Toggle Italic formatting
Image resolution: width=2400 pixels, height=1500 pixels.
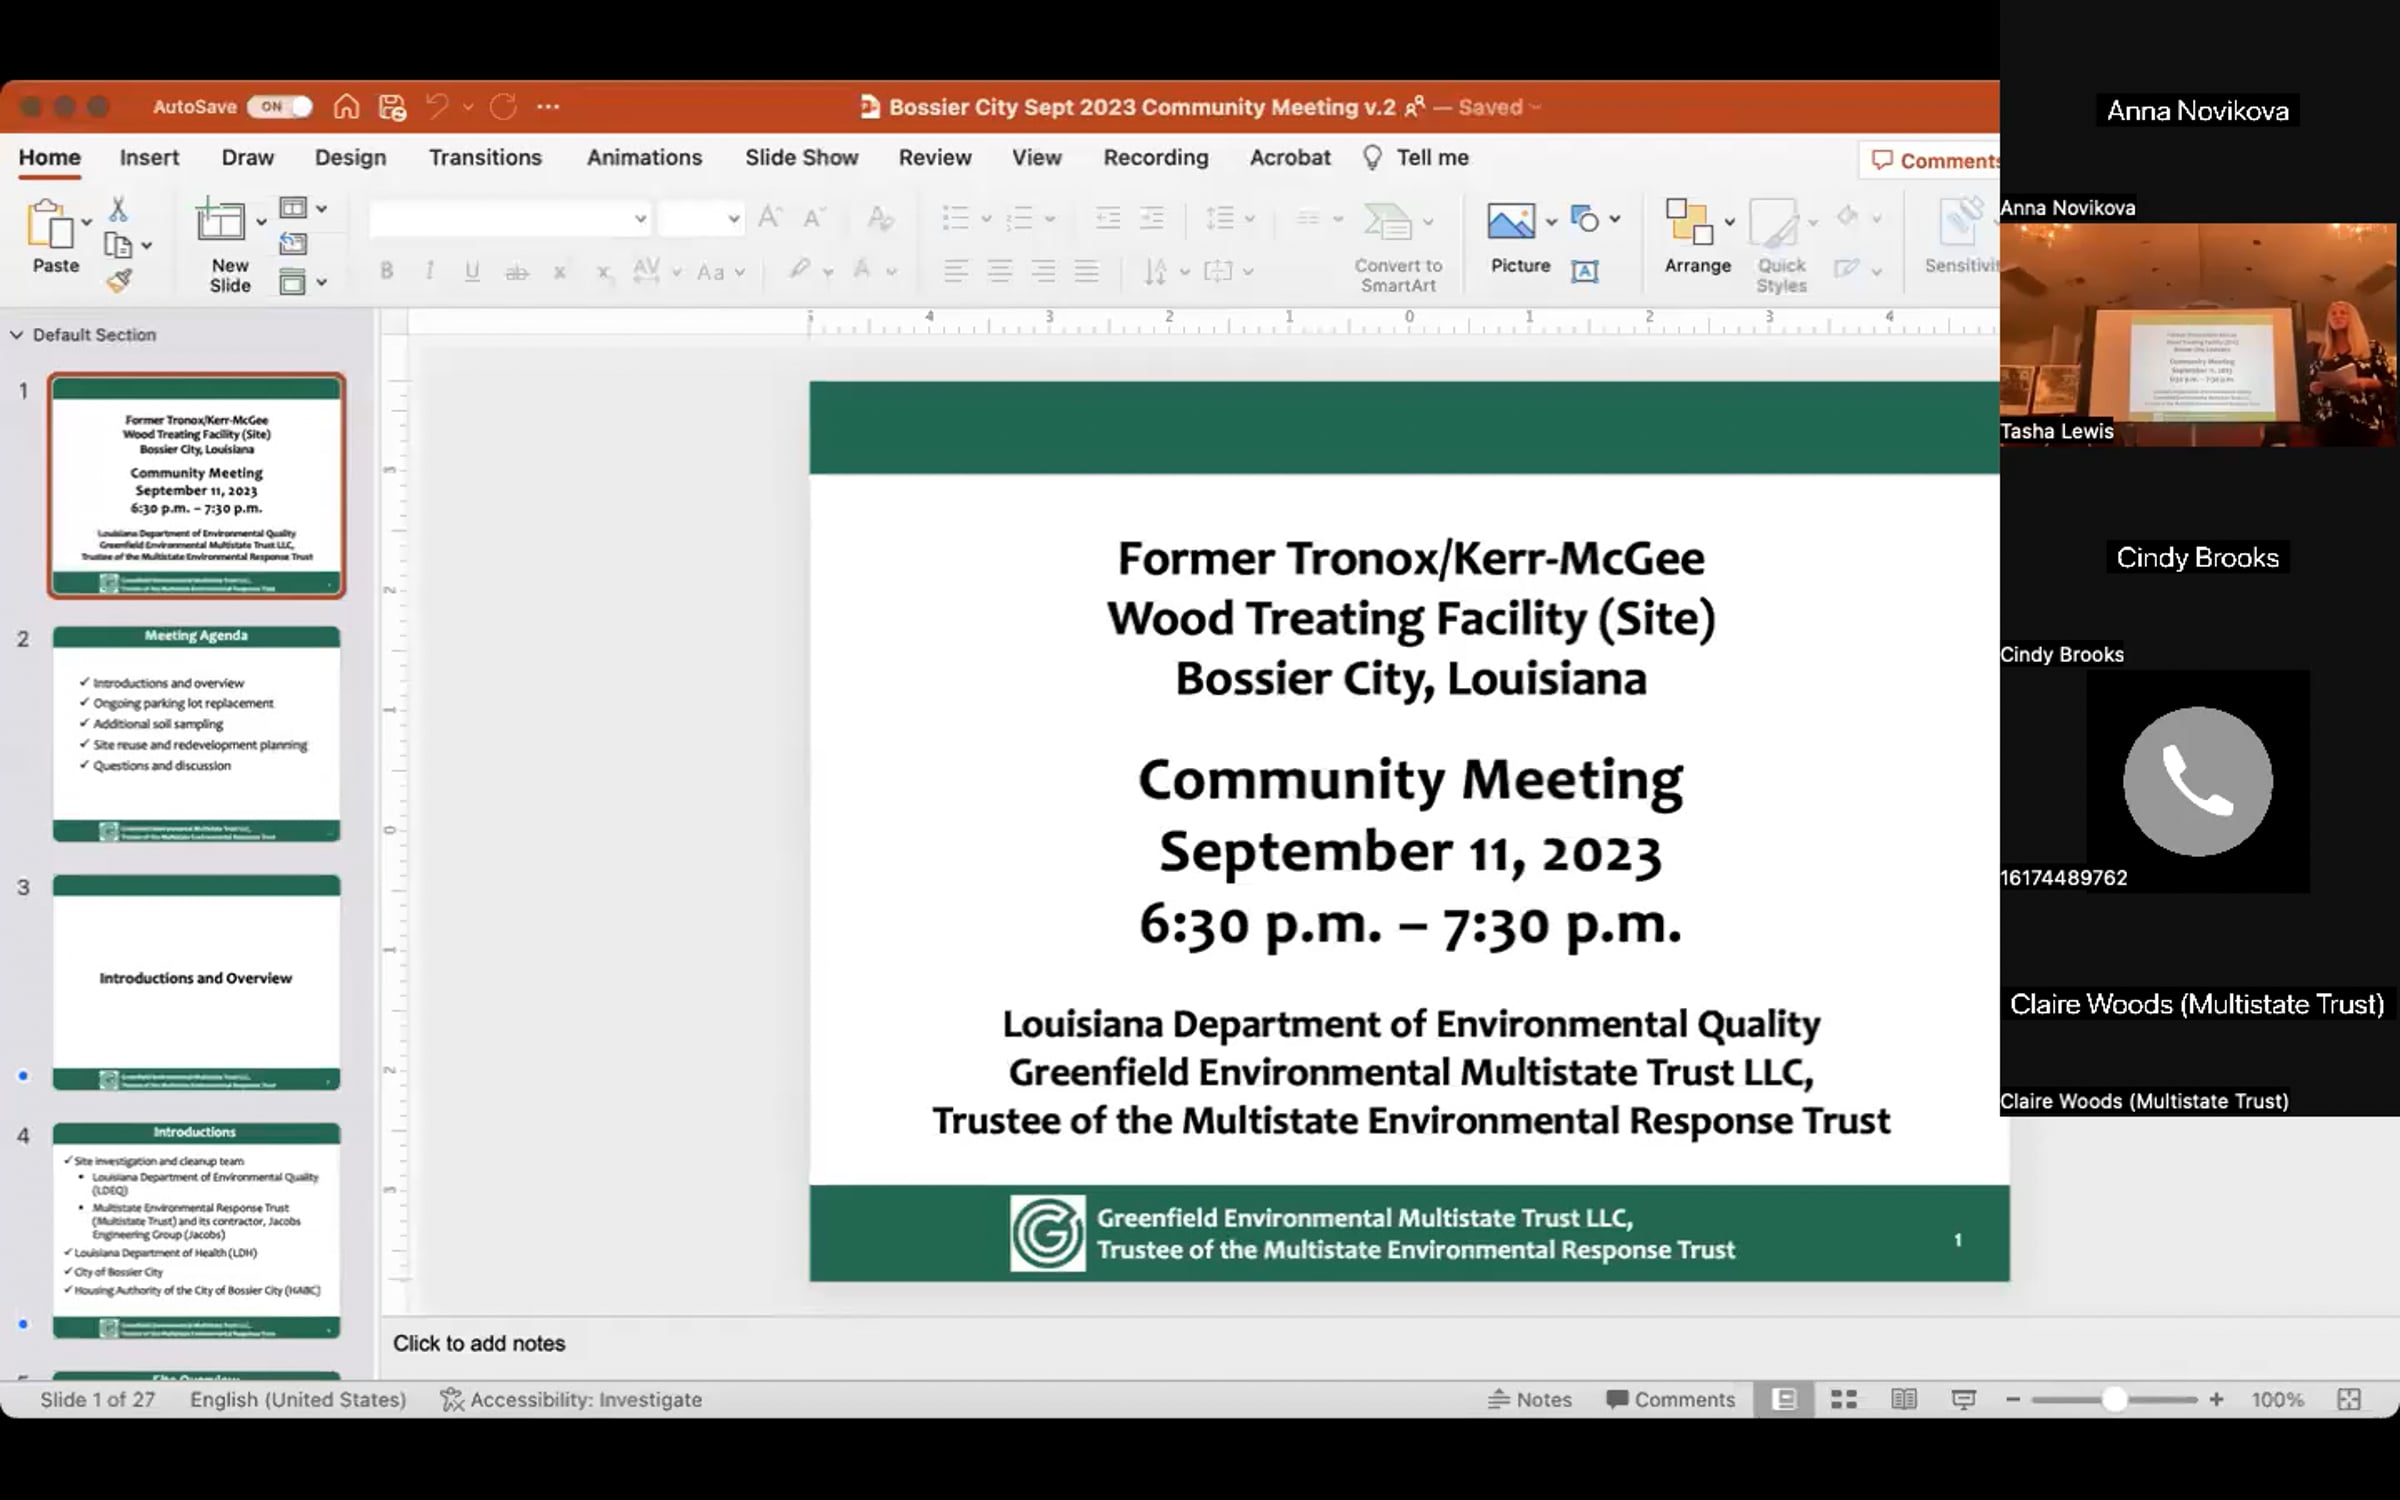[430, 270]
